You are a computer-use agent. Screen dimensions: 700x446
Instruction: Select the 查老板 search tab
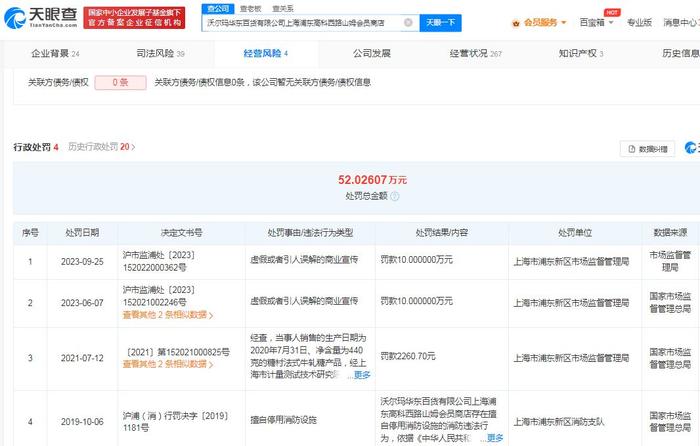[x=250, y=8]
